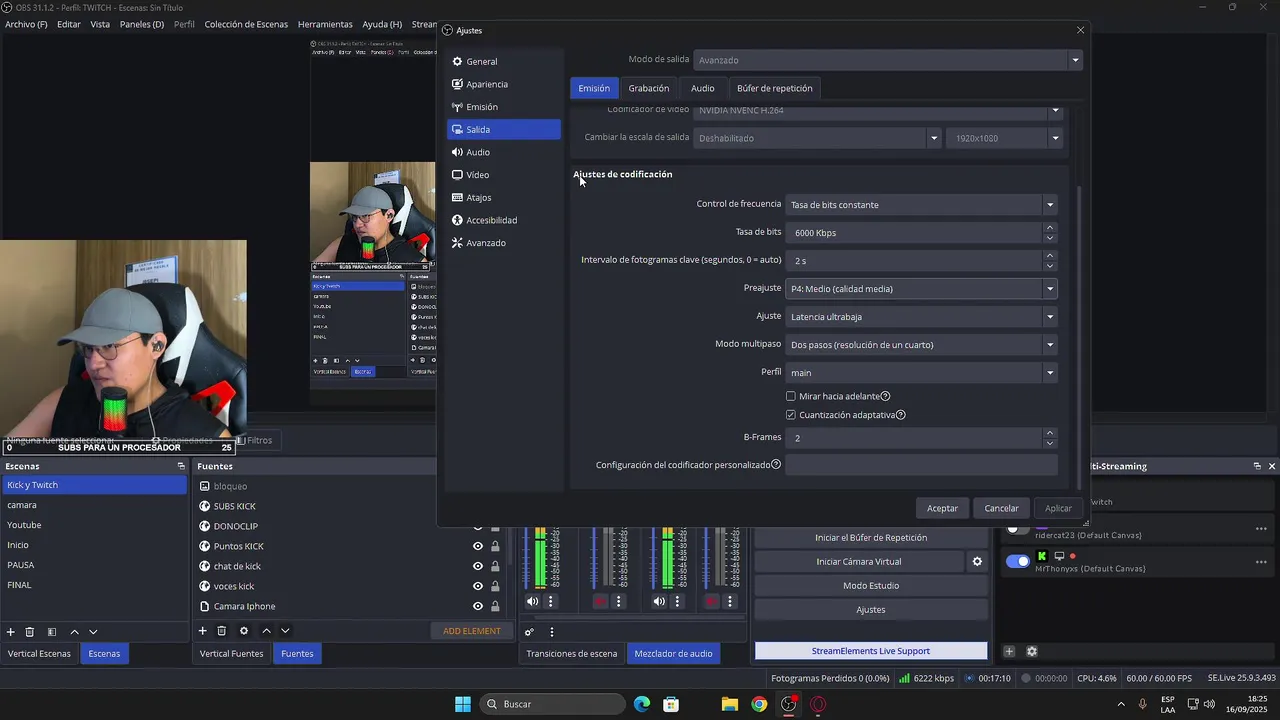Screen dimensions: 1280x720
Task: Click Iniciar Cámara Virtual button
Action: (x=858, y=562)
